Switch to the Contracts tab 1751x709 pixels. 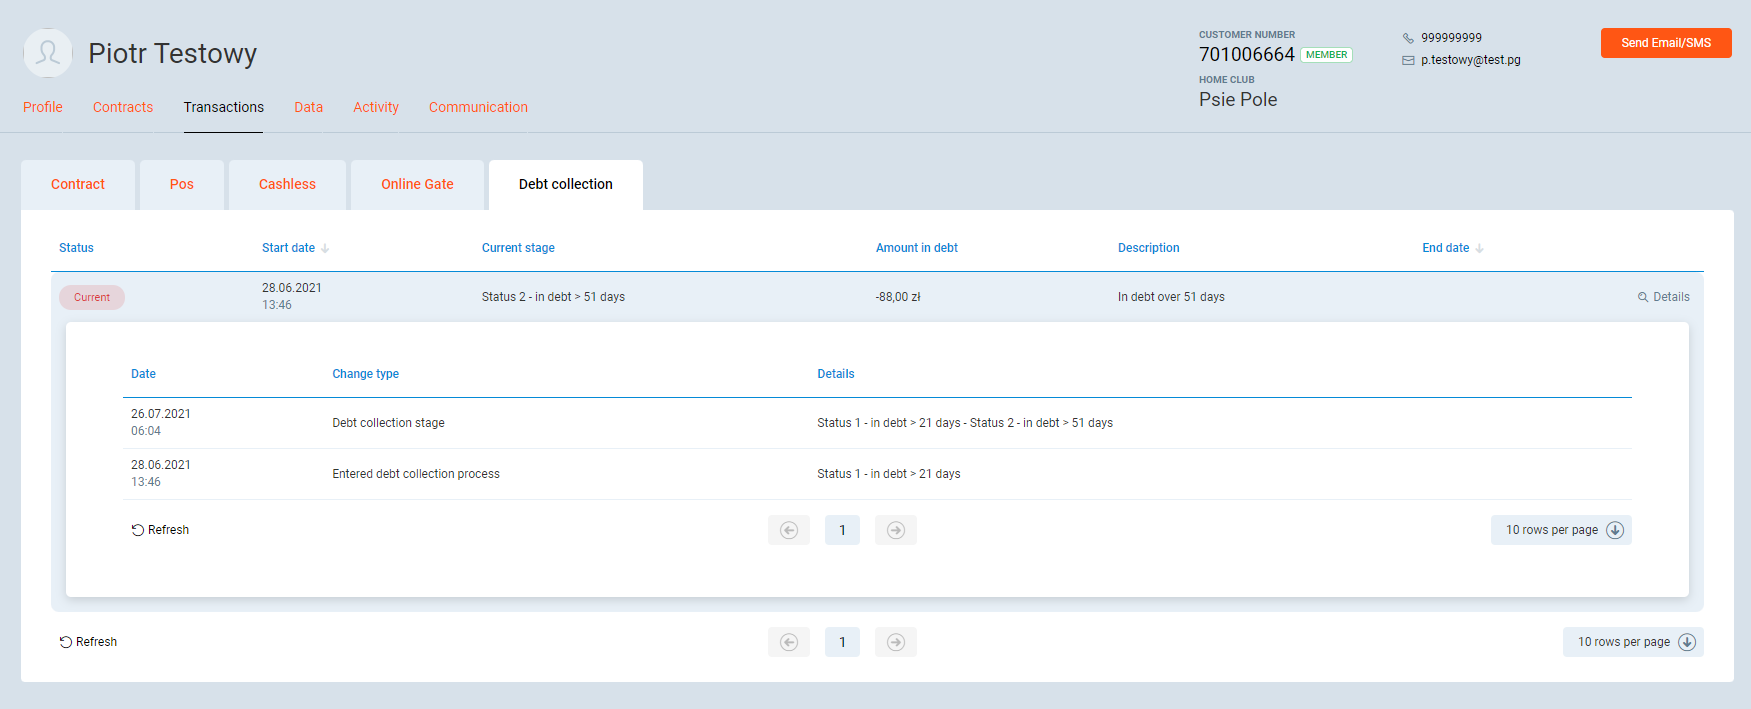point(123,107)
